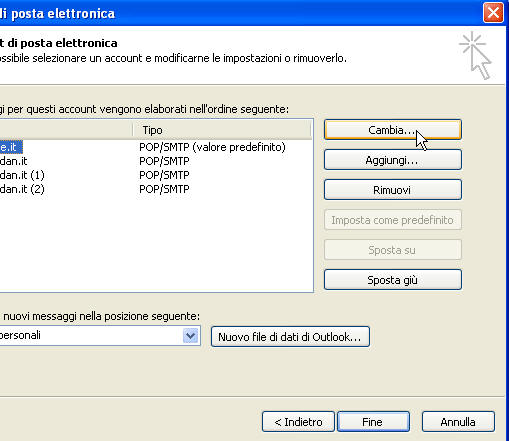The width and height of the screenshot is (509, 441).
Task: Click the disabled Imposta come predefinito button
Action: [393, 220]
